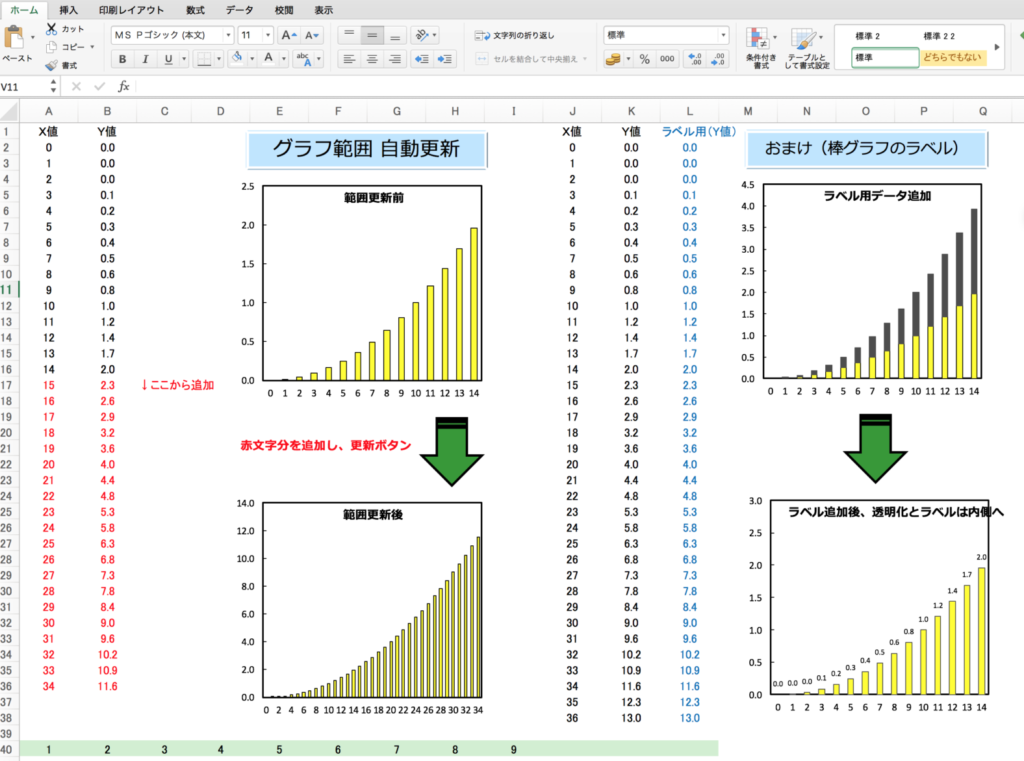Select the Format Painter brush icon

coord(50,64)
